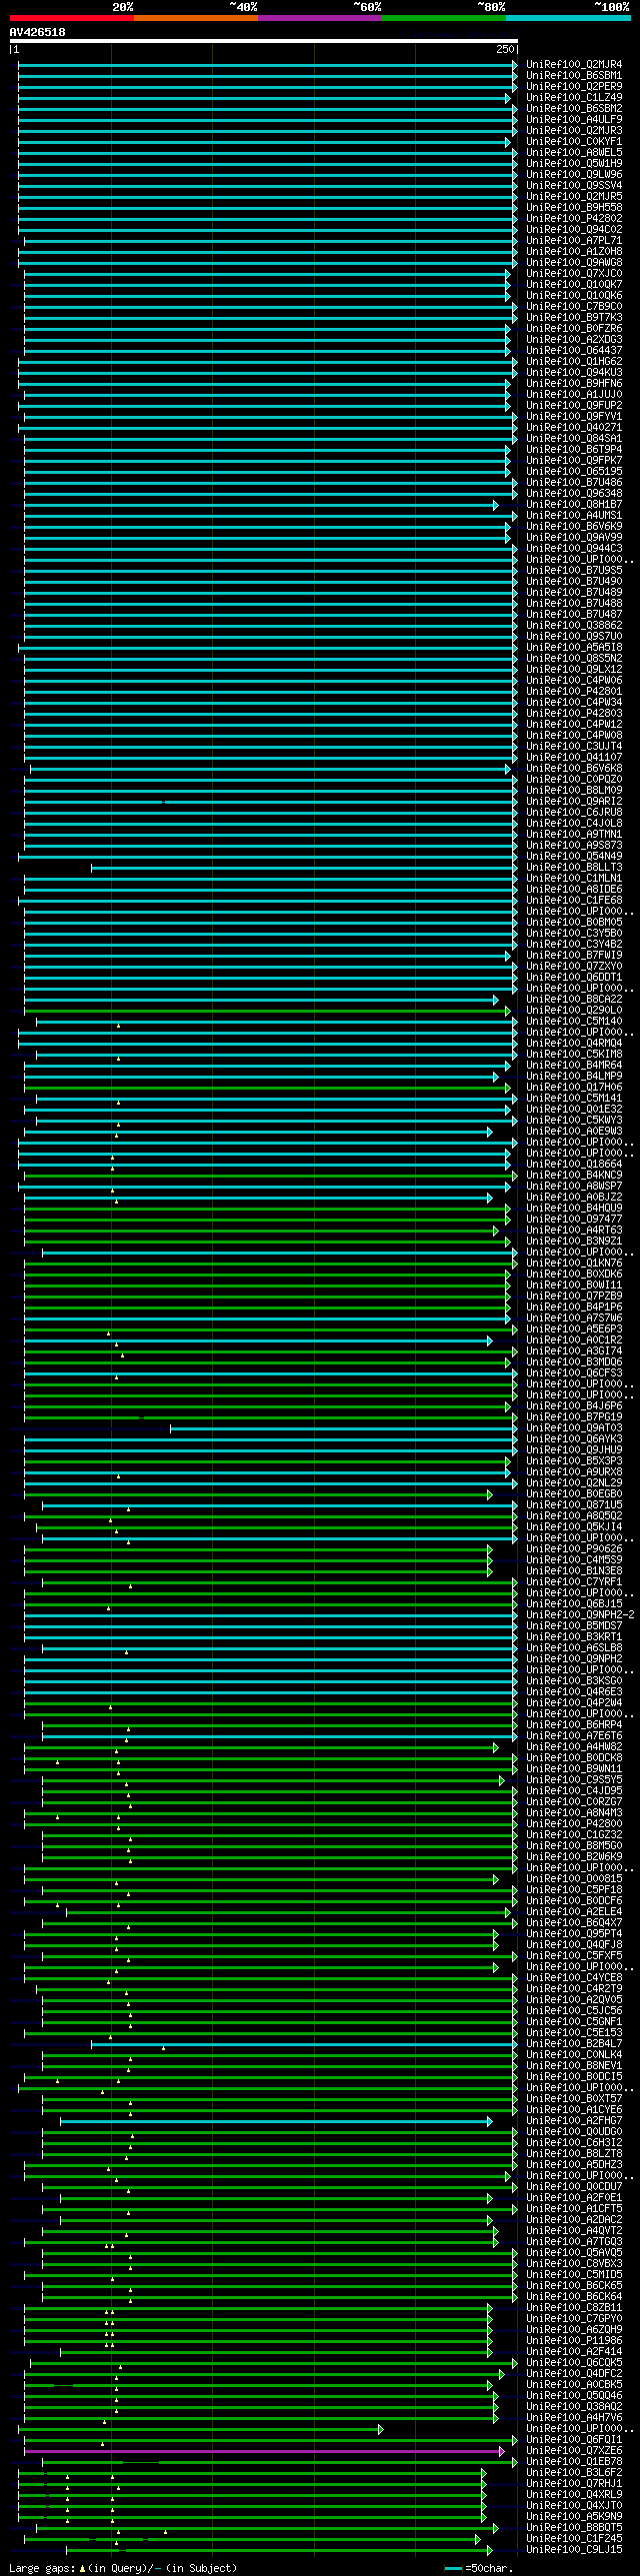Click the UniRef100_C5M140 label

tap(574, 1022)
